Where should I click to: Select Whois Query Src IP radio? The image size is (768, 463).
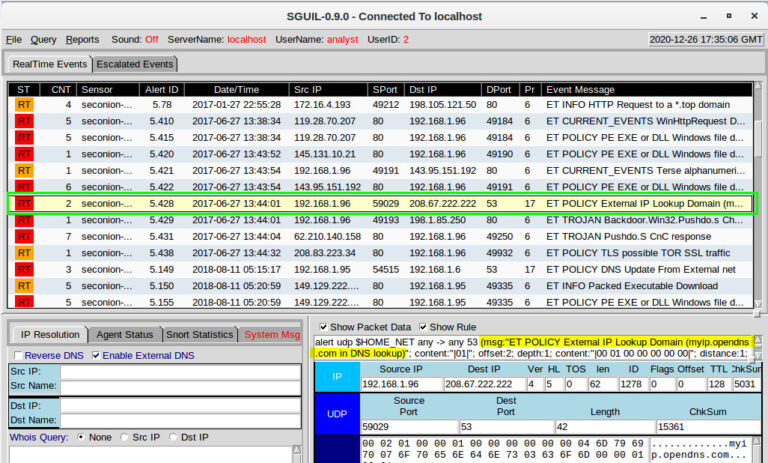tap(124, 437)
